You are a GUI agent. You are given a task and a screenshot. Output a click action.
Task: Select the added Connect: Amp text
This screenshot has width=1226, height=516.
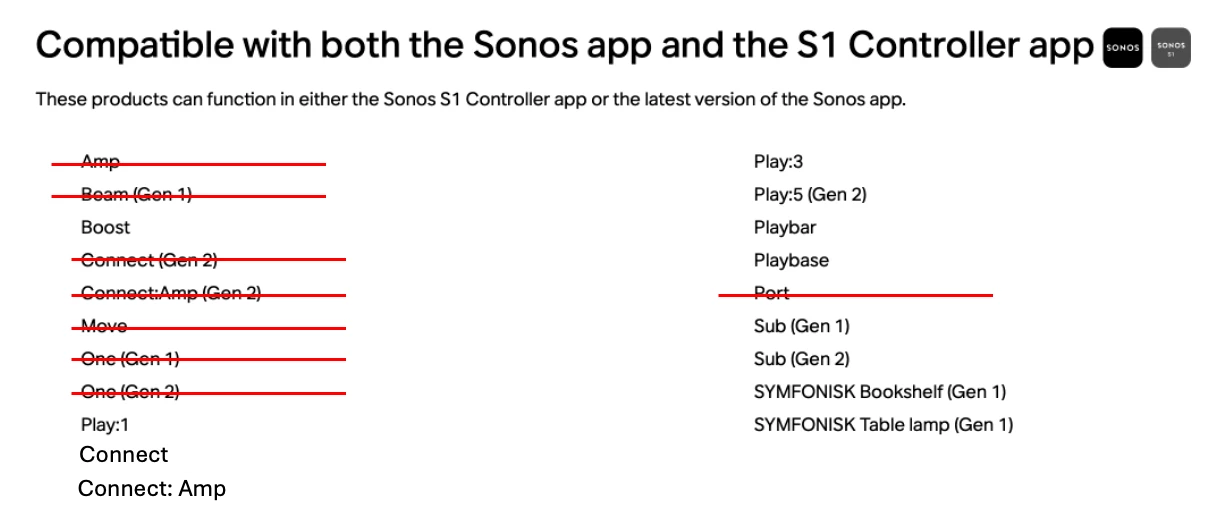[x=152, y=489]
